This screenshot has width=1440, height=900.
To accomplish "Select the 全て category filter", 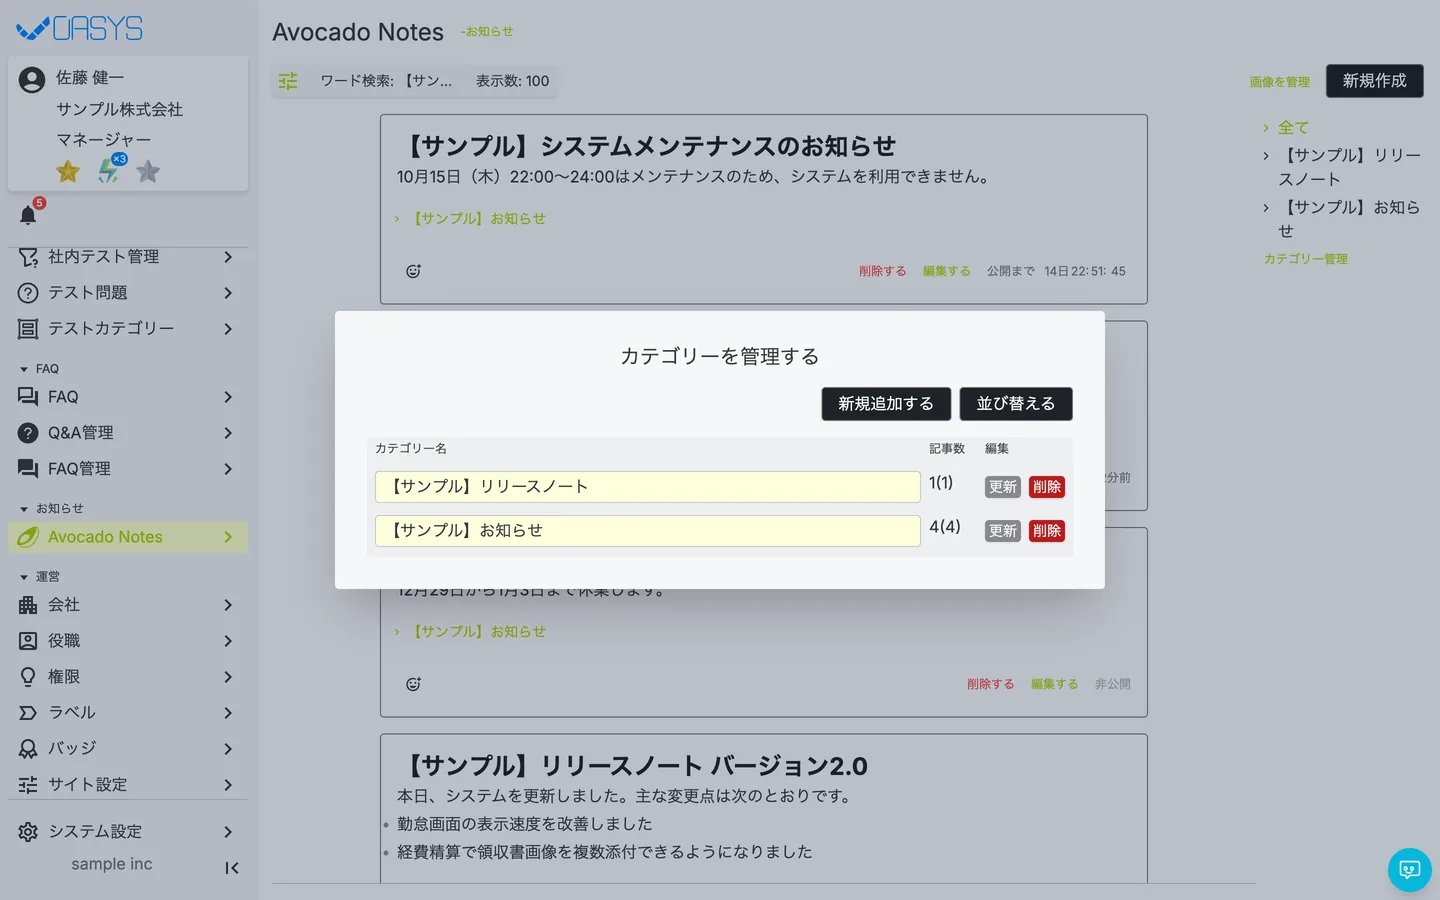I will click(1293, 128).
